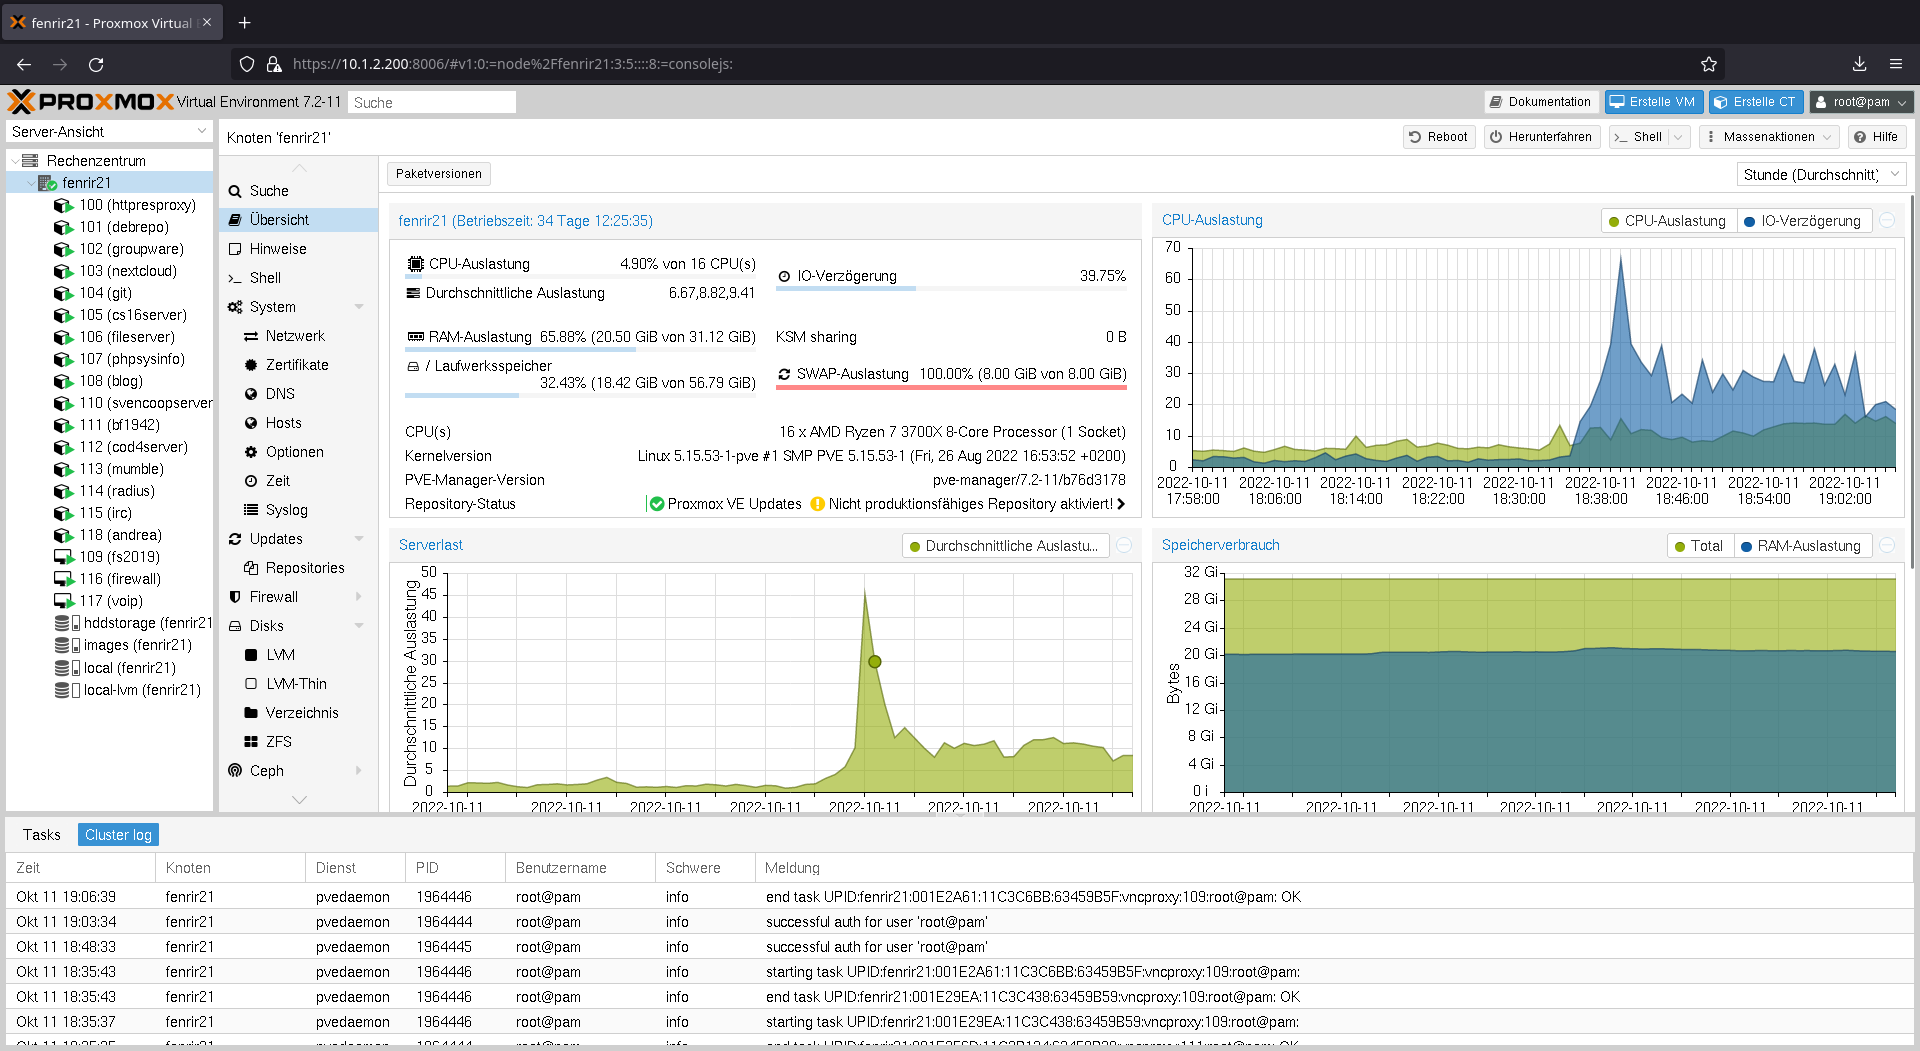Open the Shell from the left menu

pyautogui.click(x=264, y=277)
